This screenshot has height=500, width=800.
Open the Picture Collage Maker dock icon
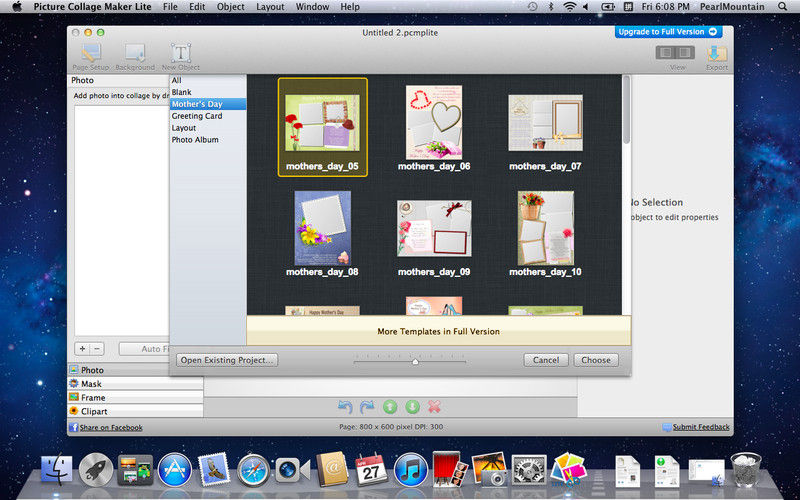[x=568, y=469]
